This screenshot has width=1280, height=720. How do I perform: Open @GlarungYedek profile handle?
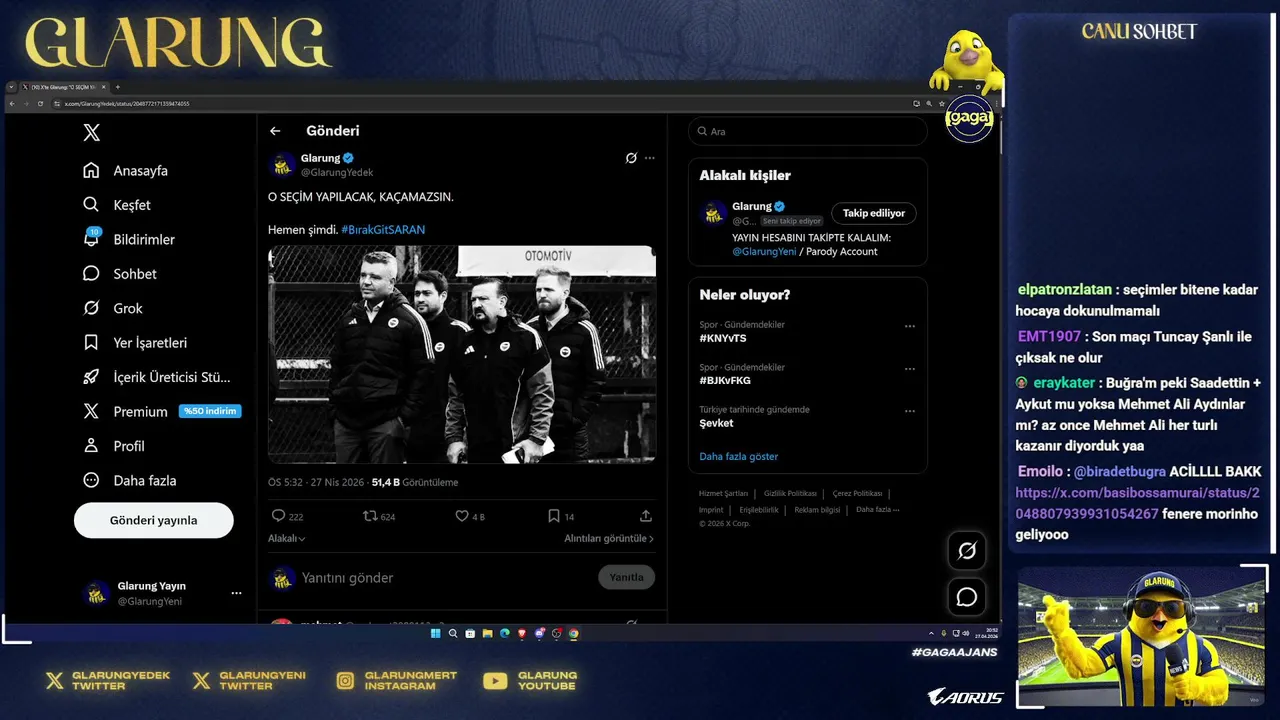point(337,172)
